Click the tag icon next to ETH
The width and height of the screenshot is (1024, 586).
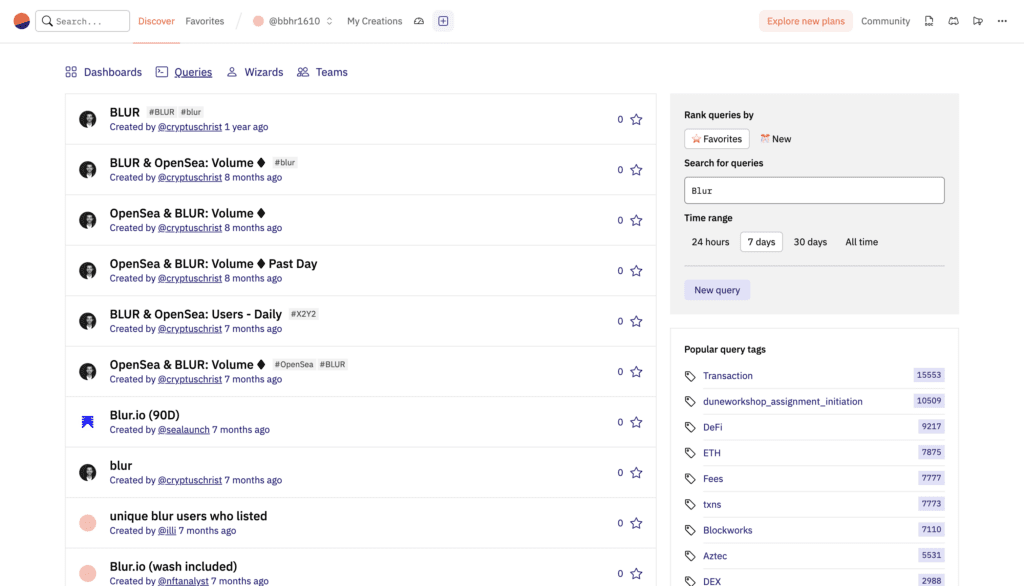(690, 453)
